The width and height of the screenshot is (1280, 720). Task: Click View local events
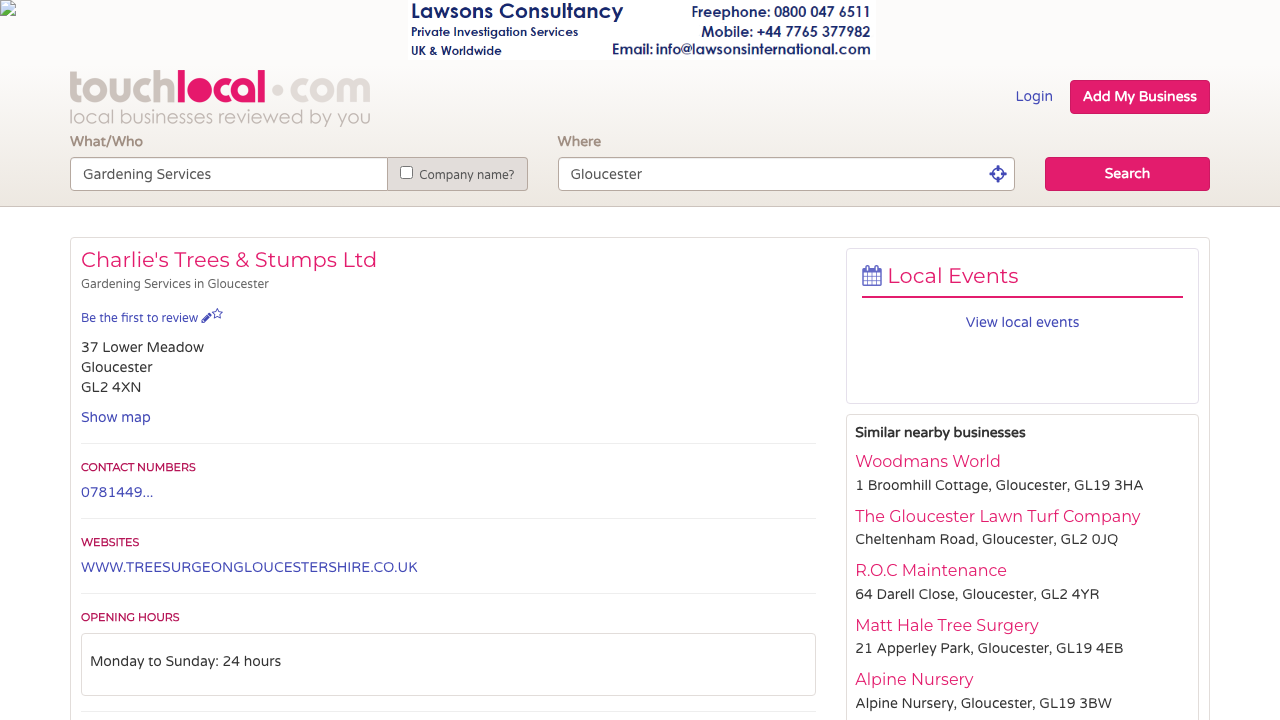[x=1022, y=322]
